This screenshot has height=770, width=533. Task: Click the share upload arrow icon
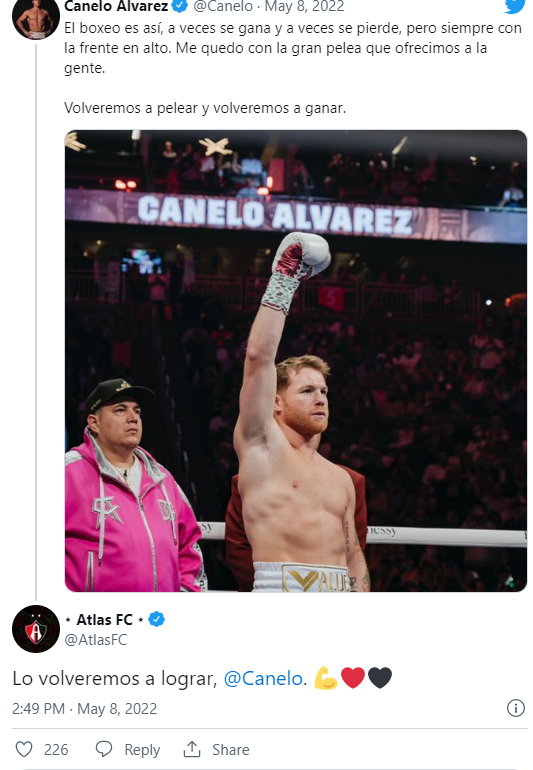tap(192, 749)
